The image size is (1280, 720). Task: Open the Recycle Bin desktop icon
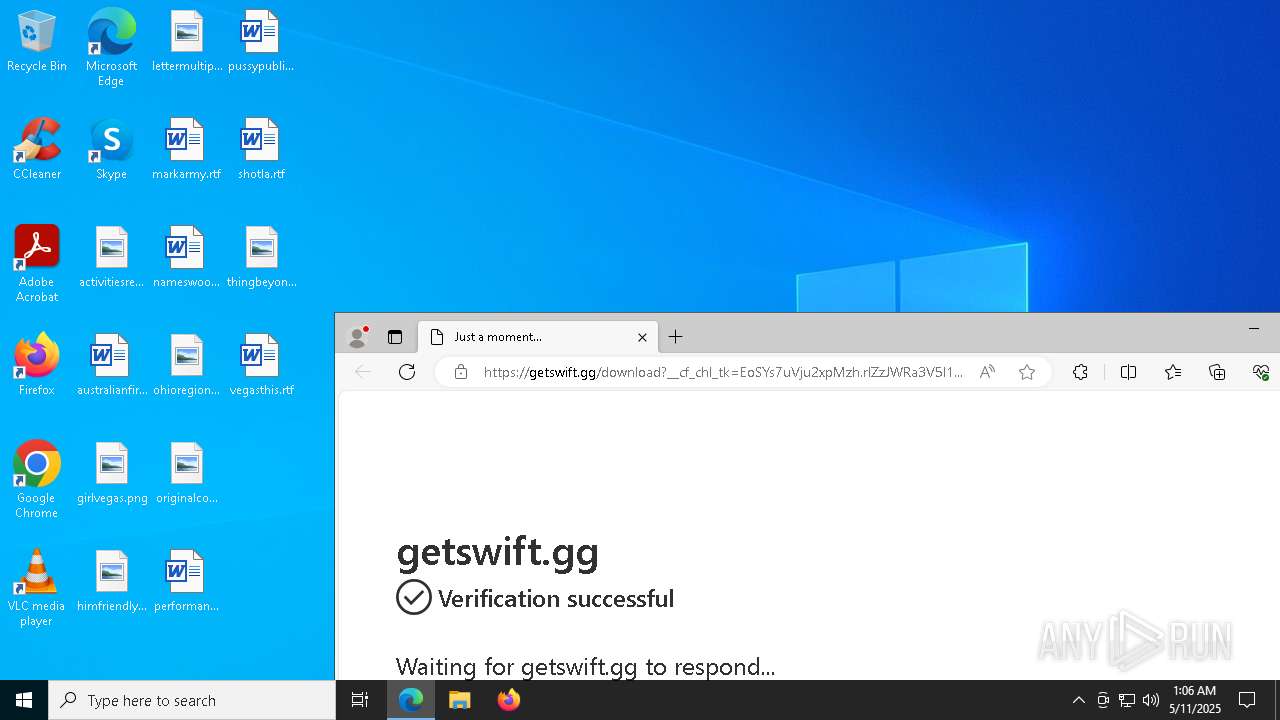pos(37,42)
